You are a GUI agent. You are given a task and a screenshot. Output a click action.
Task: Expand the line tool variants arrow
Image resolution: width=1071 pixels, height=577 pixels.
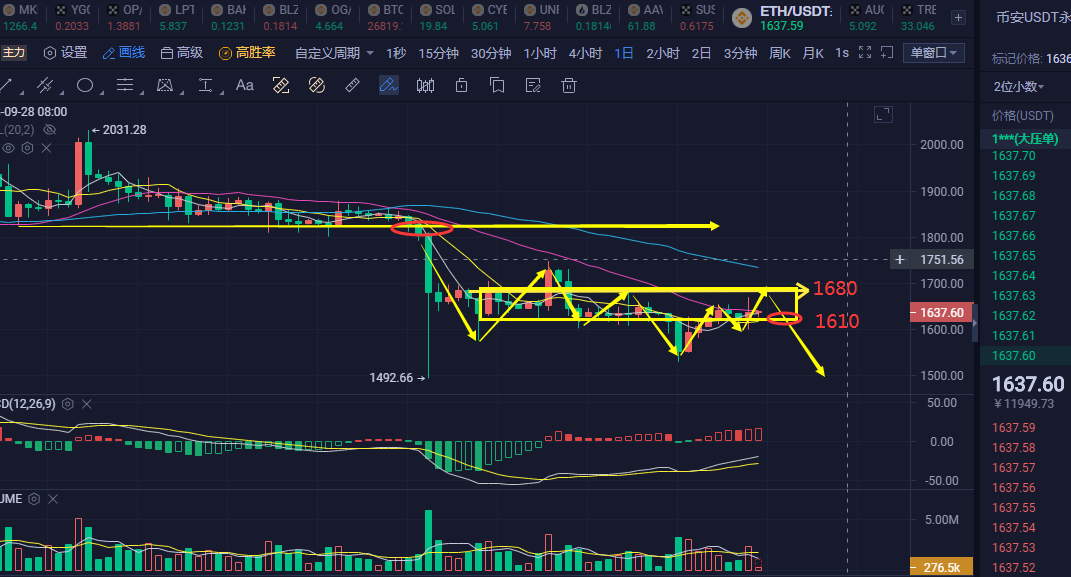[x=22, y=92]
